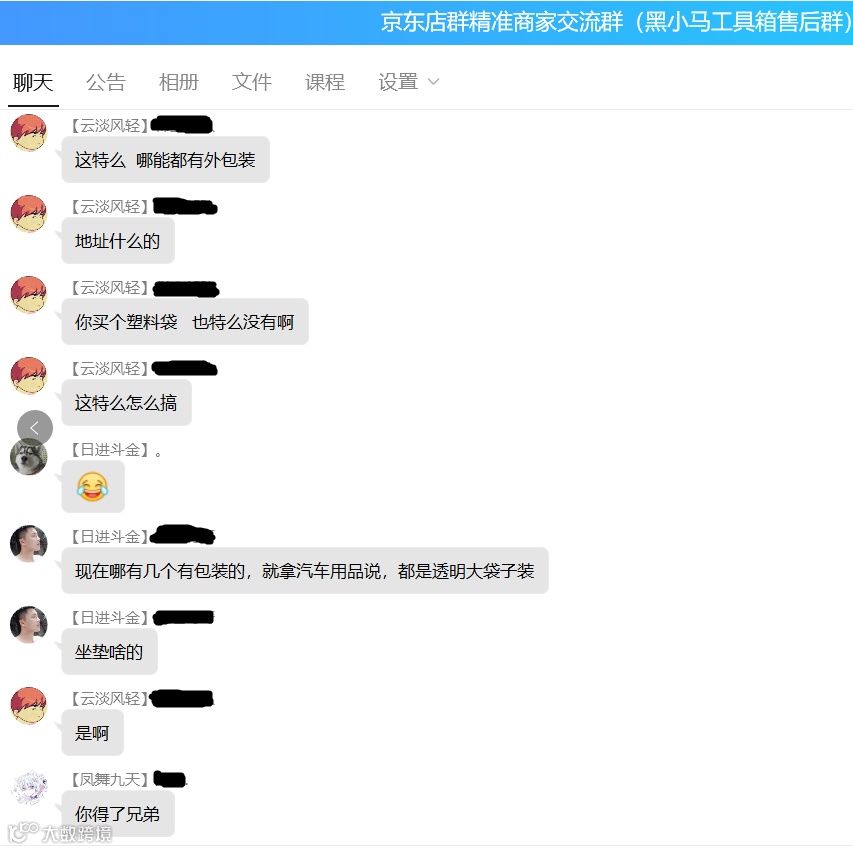The width and height of the screenshot is (853, 850).
Task: Open the 设置 menu
Action: 398,82
